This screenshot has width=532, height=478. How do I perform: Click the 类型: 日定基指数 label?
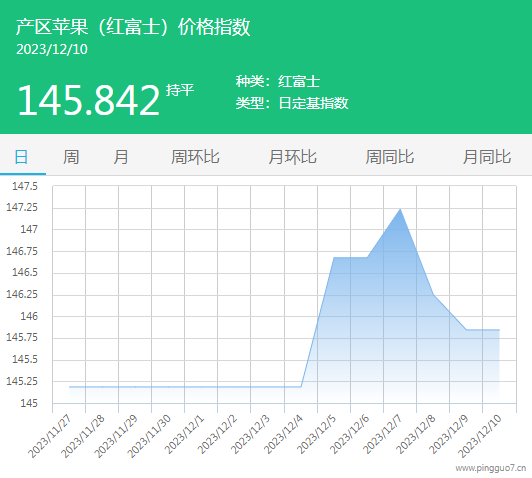point(292,103)
